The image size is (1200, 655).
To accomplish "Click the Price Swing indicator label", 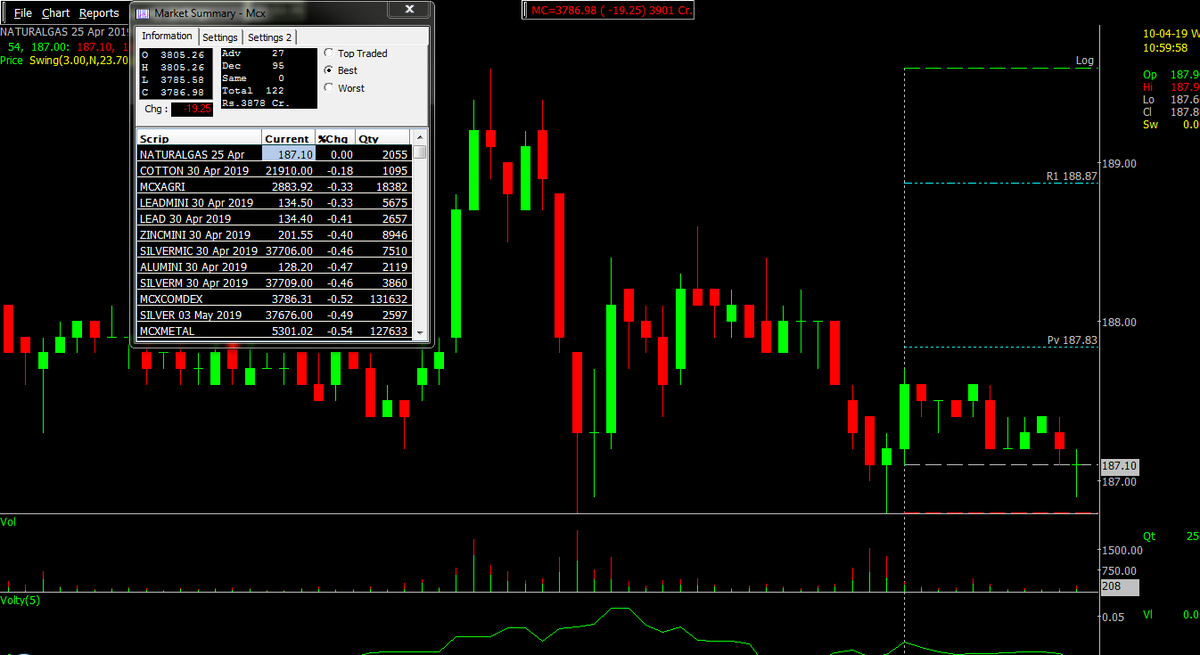I will [64, 60].
